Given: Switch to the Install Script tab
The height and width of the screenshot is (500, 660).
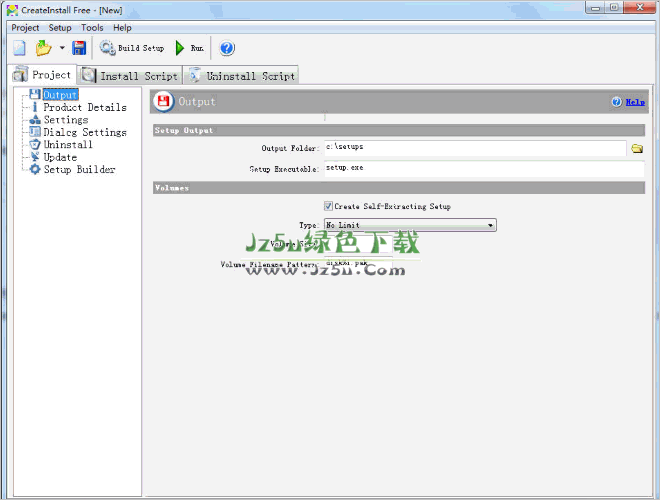Looking at the screenshot, I should (130, 76).
